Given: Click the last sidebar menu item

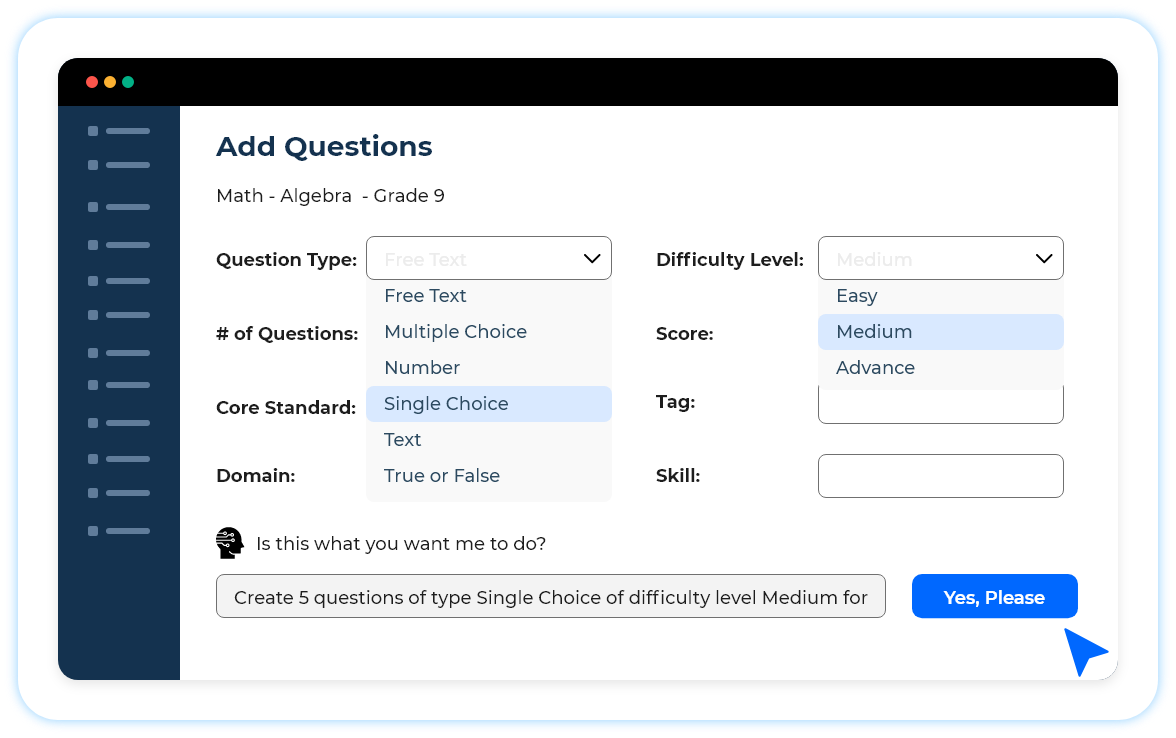Looking at the screenshot, I should 119,531.
